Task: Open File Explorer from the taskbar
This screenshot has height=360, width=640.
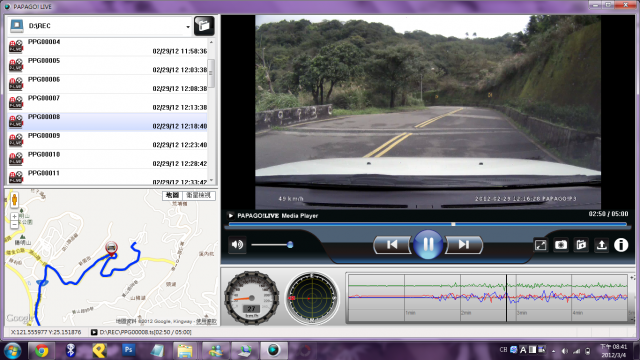Action: [x=185, y=351]
